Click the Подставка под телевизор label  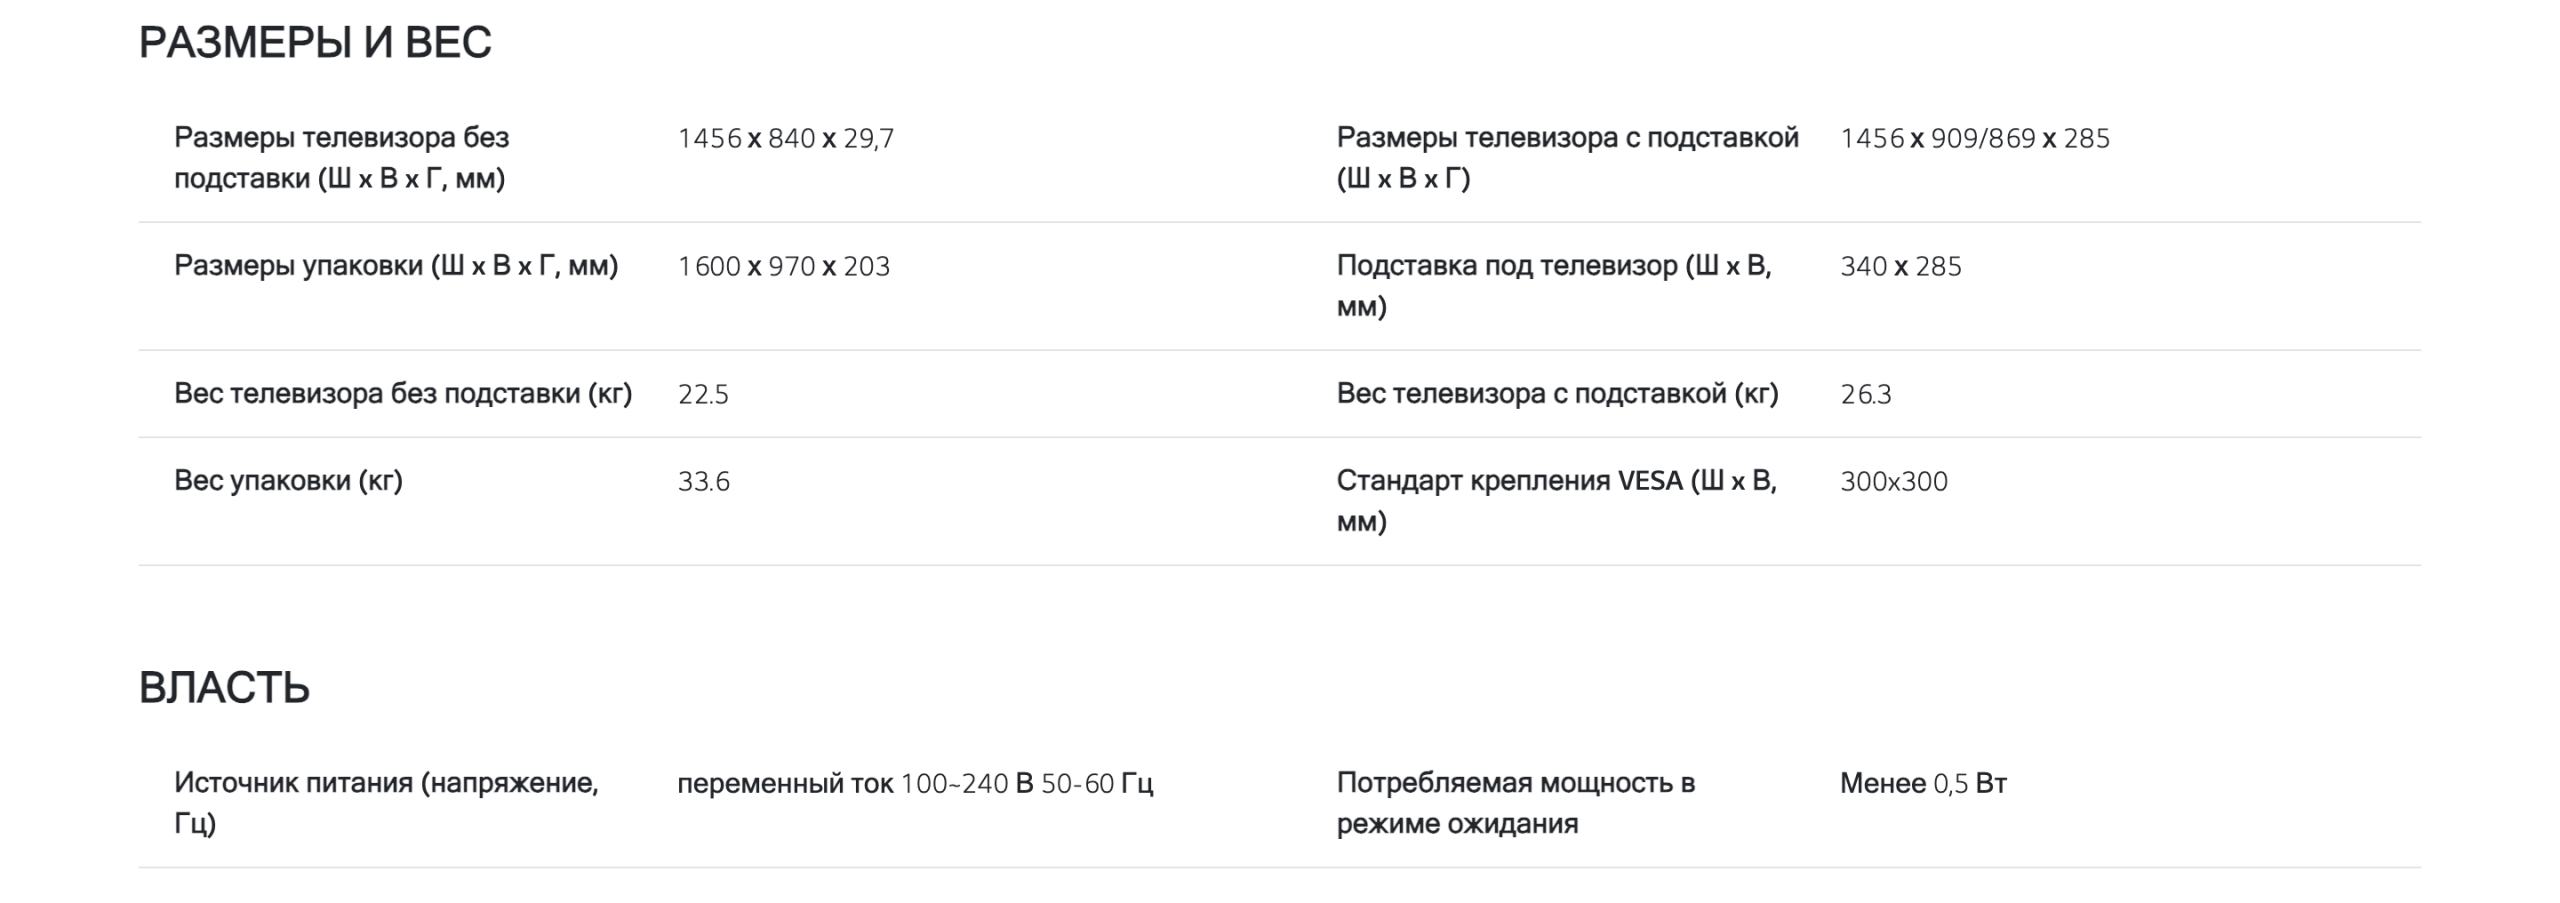pos(1554,286)
